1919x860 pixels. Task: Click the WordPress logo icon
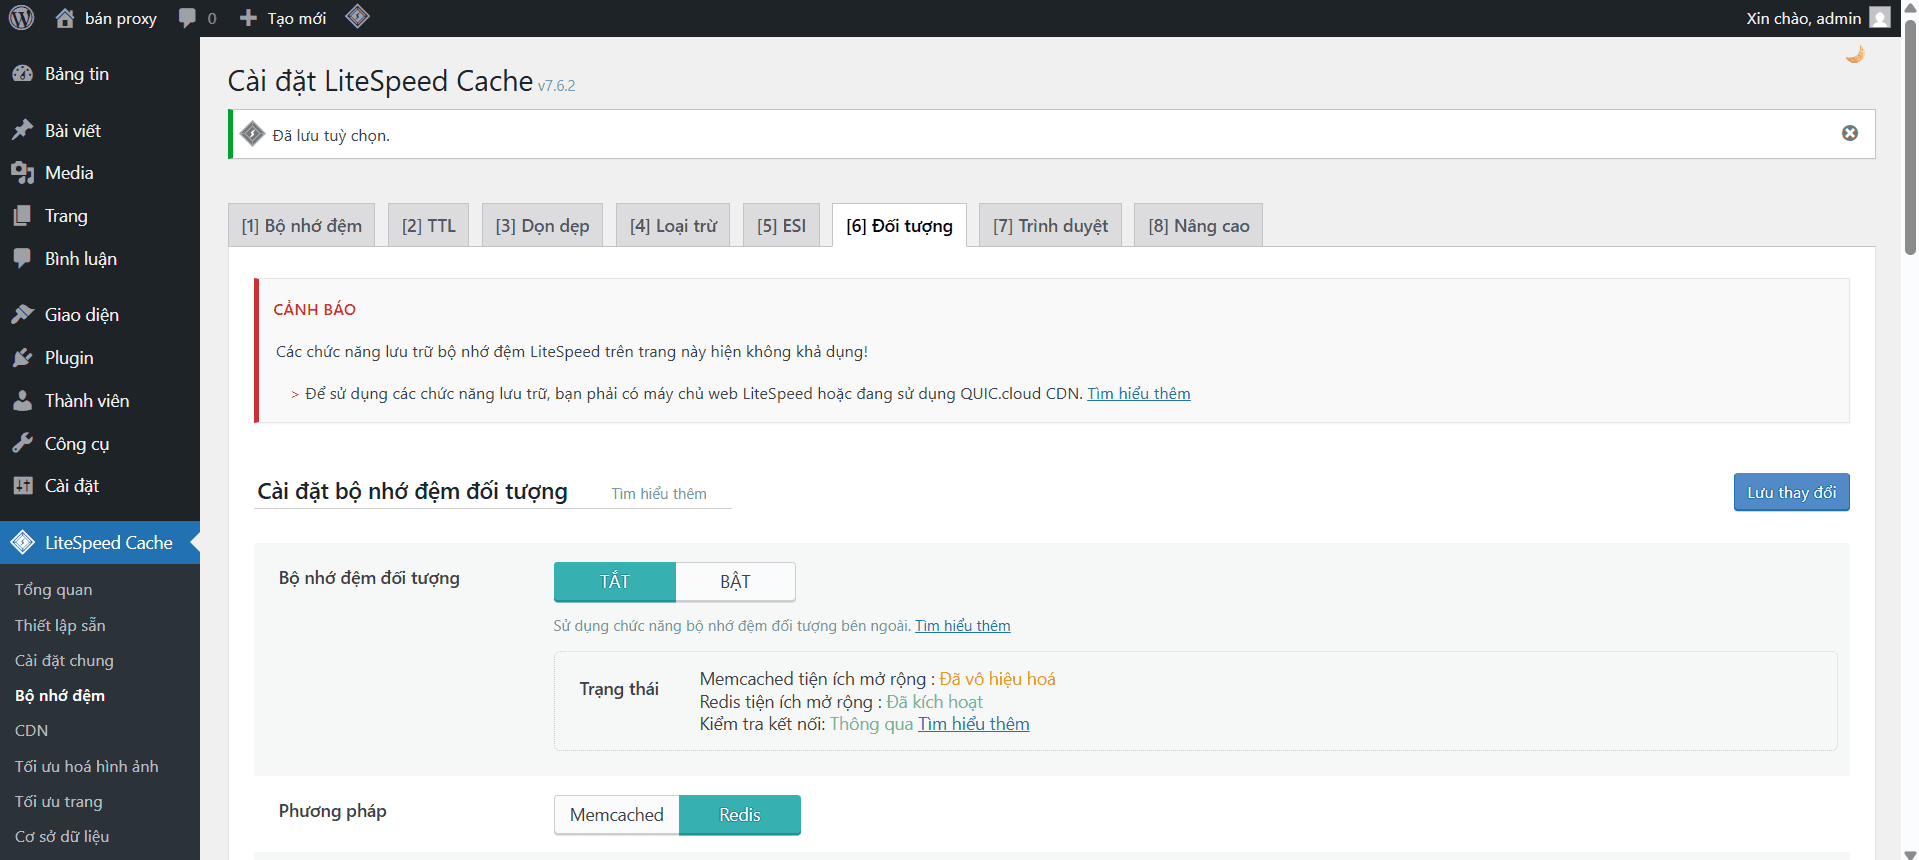[21, 18]
